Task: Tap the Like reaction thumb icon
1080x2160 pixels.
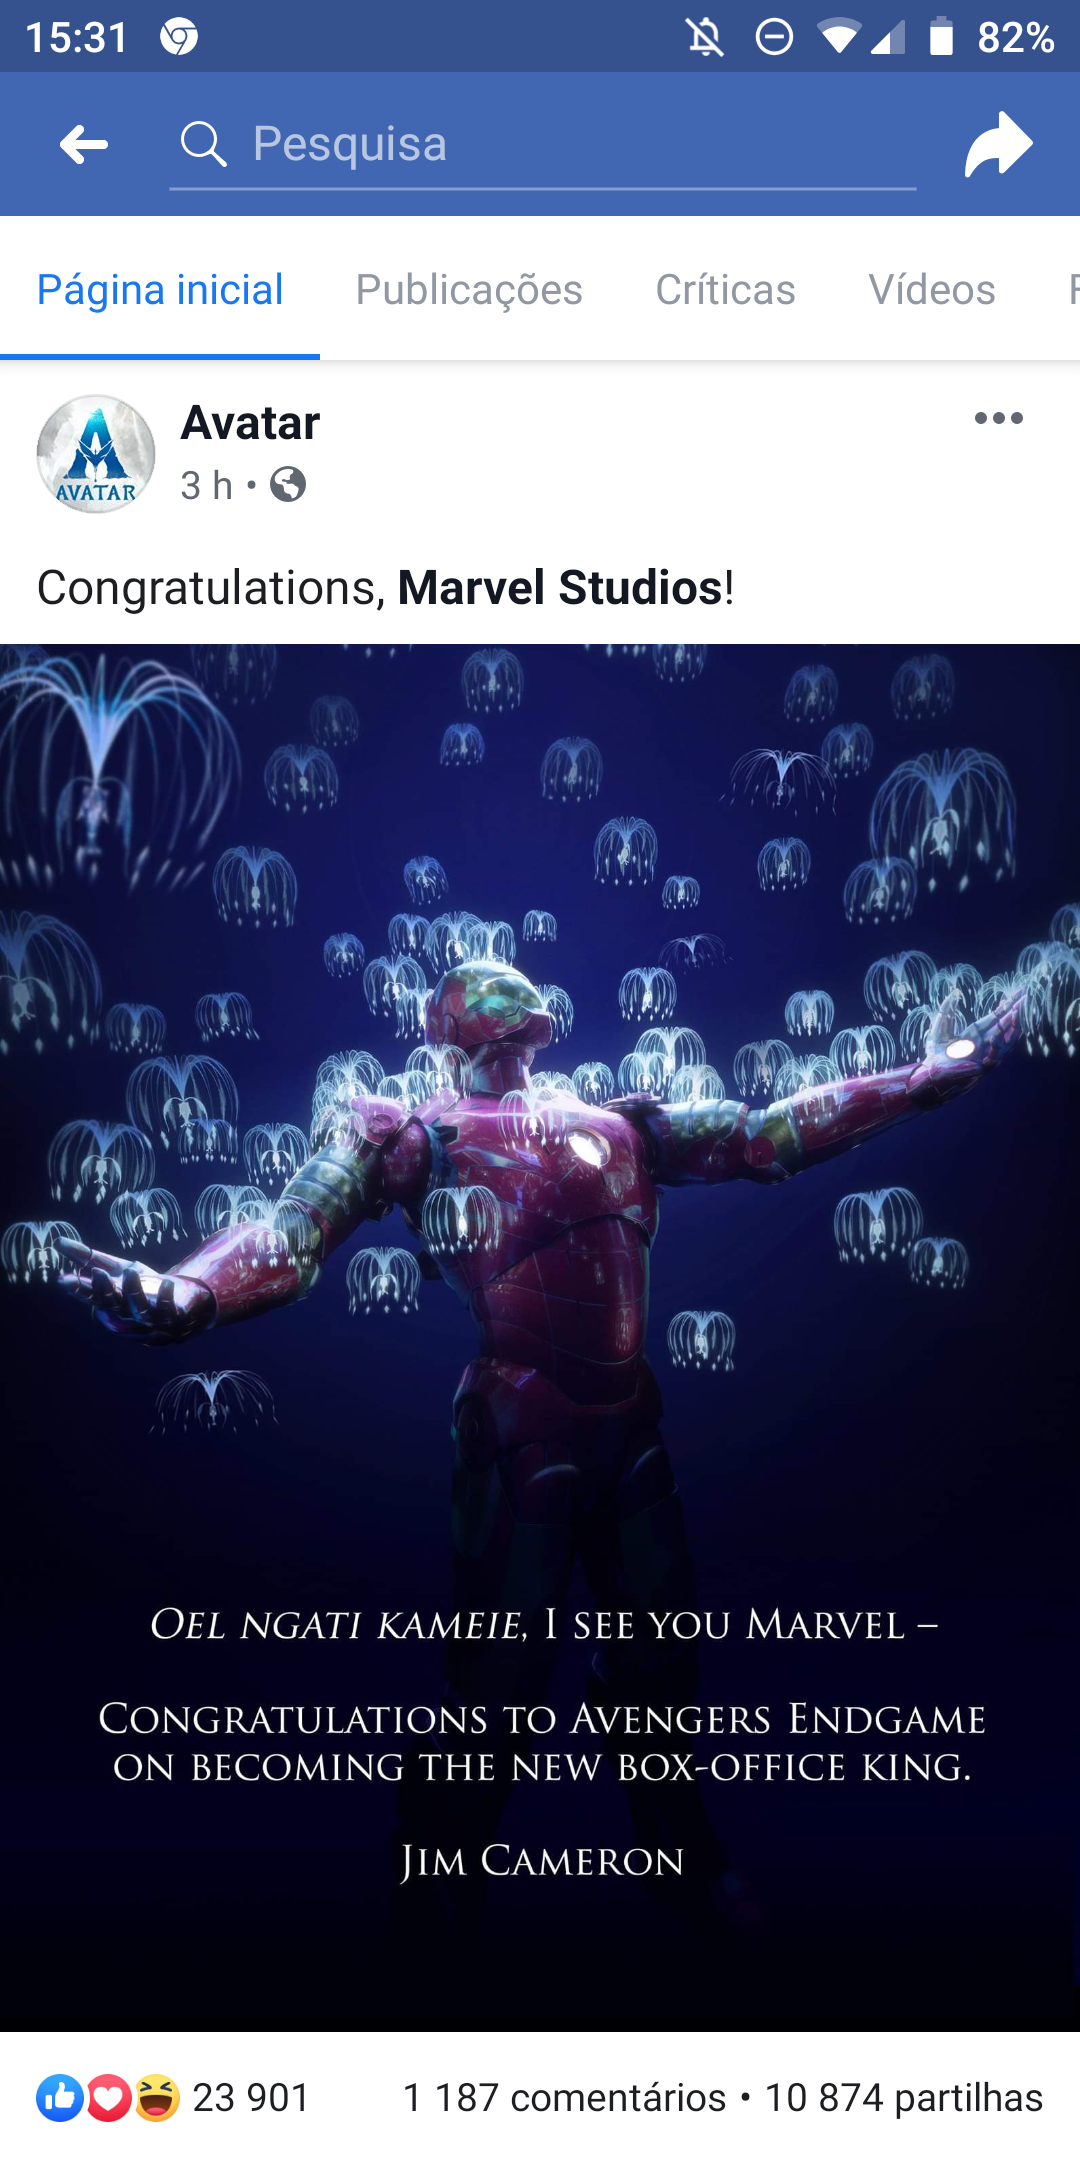Action: pos(60,2098)
